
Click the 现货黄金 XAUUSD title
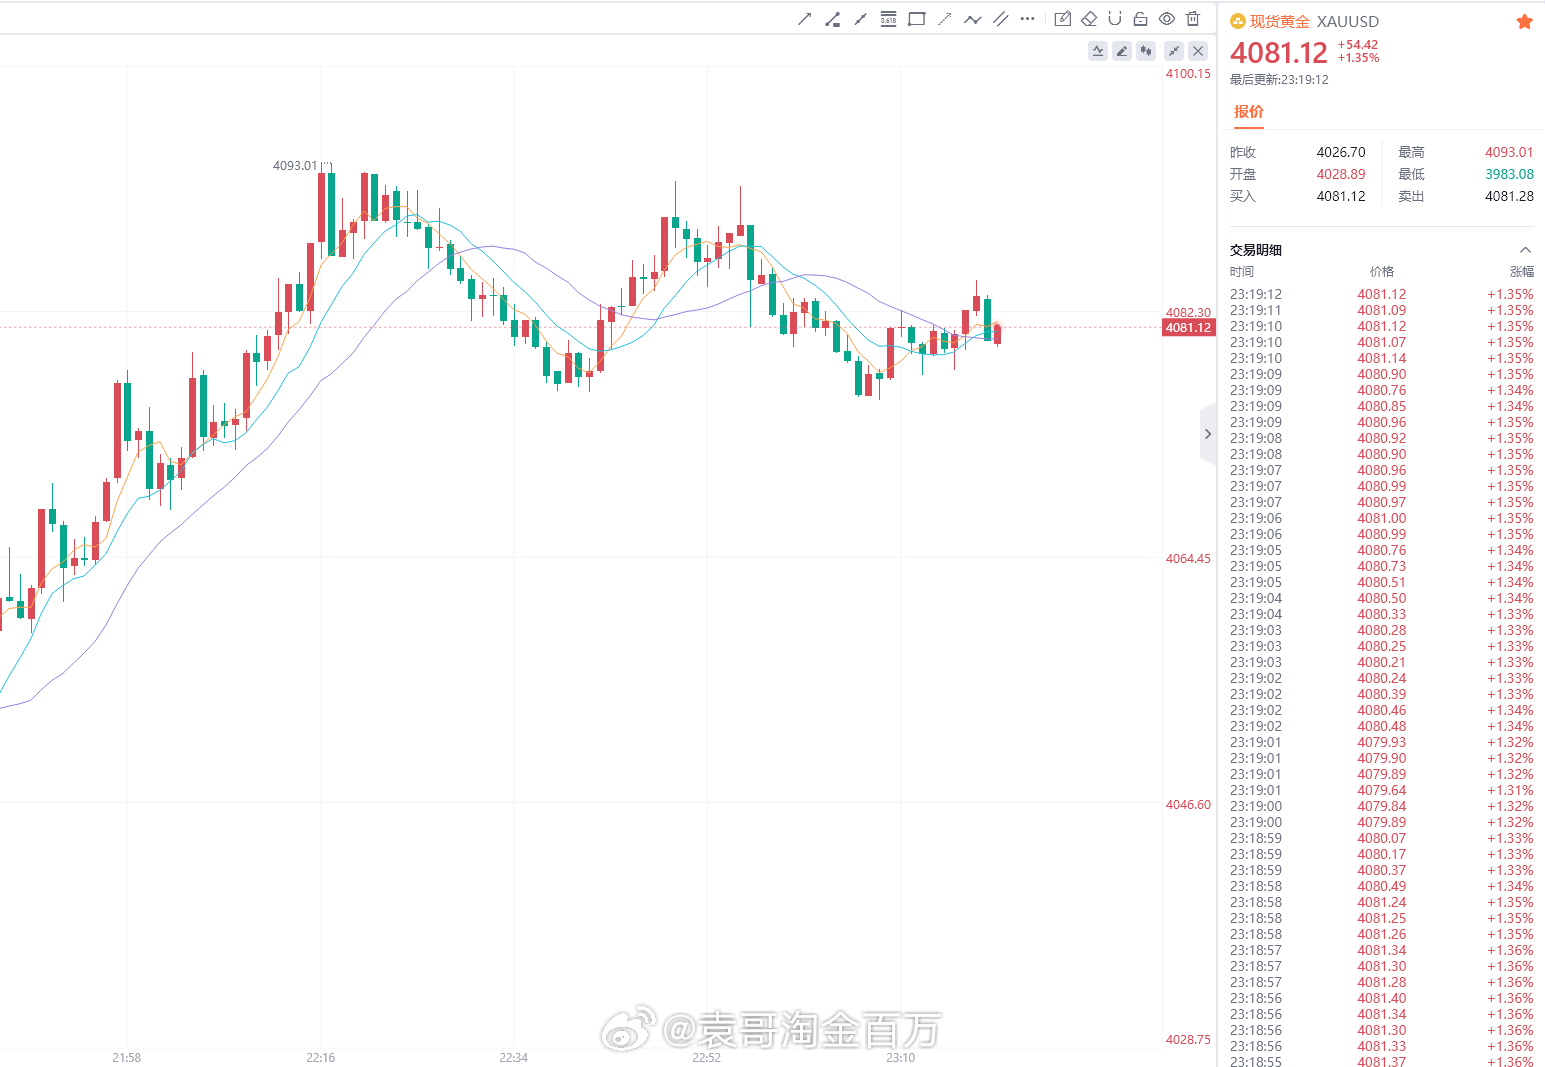[1314, 21]
